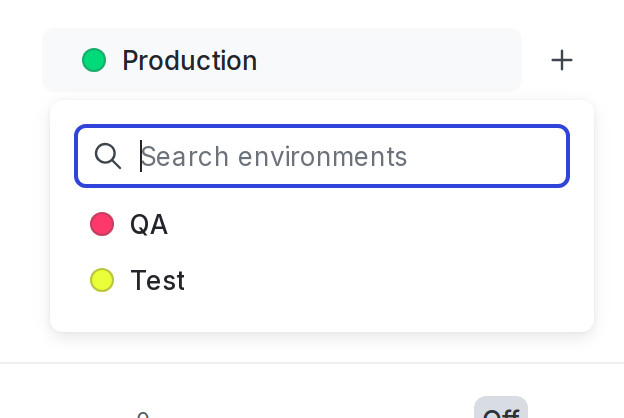Collapse the environment selector showing Production
Screen dimensions: 624x418
(x=281, y=61)
